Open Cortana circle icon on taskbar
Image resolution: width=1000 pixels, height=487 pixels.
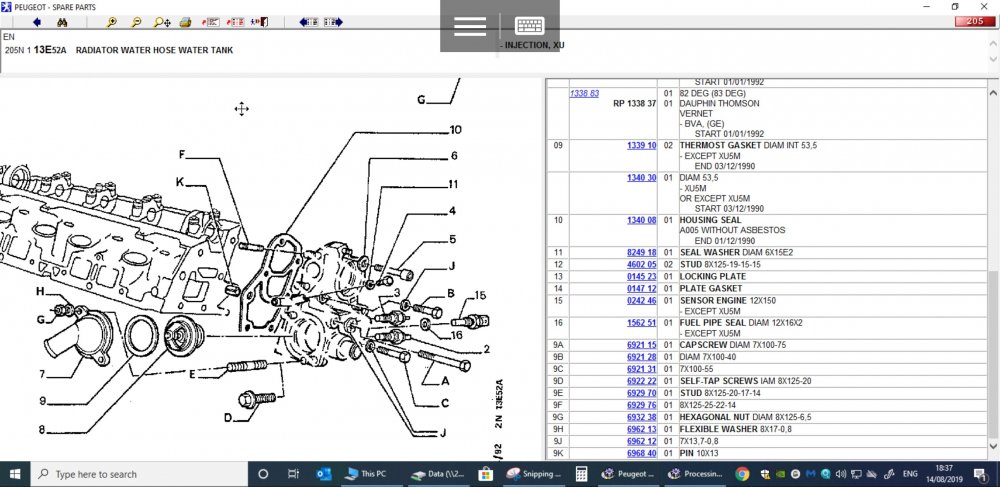coord(262,474)
